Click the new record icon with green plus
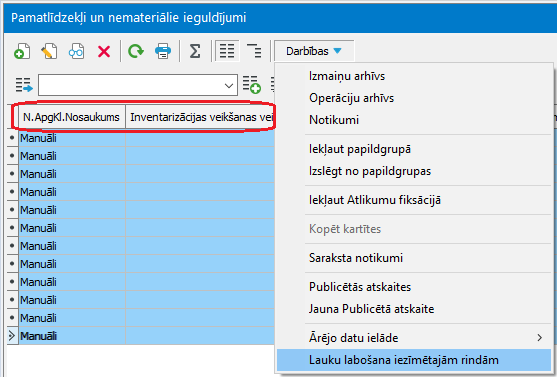This screenshot has height=377, width=557. 22,51
